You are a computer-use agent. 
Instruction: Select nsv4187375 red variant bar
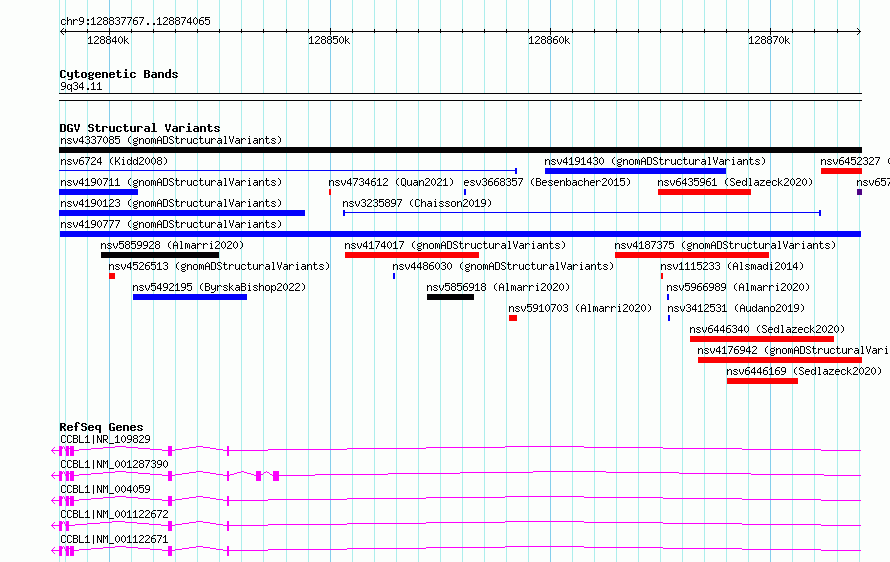coord(692,255)
